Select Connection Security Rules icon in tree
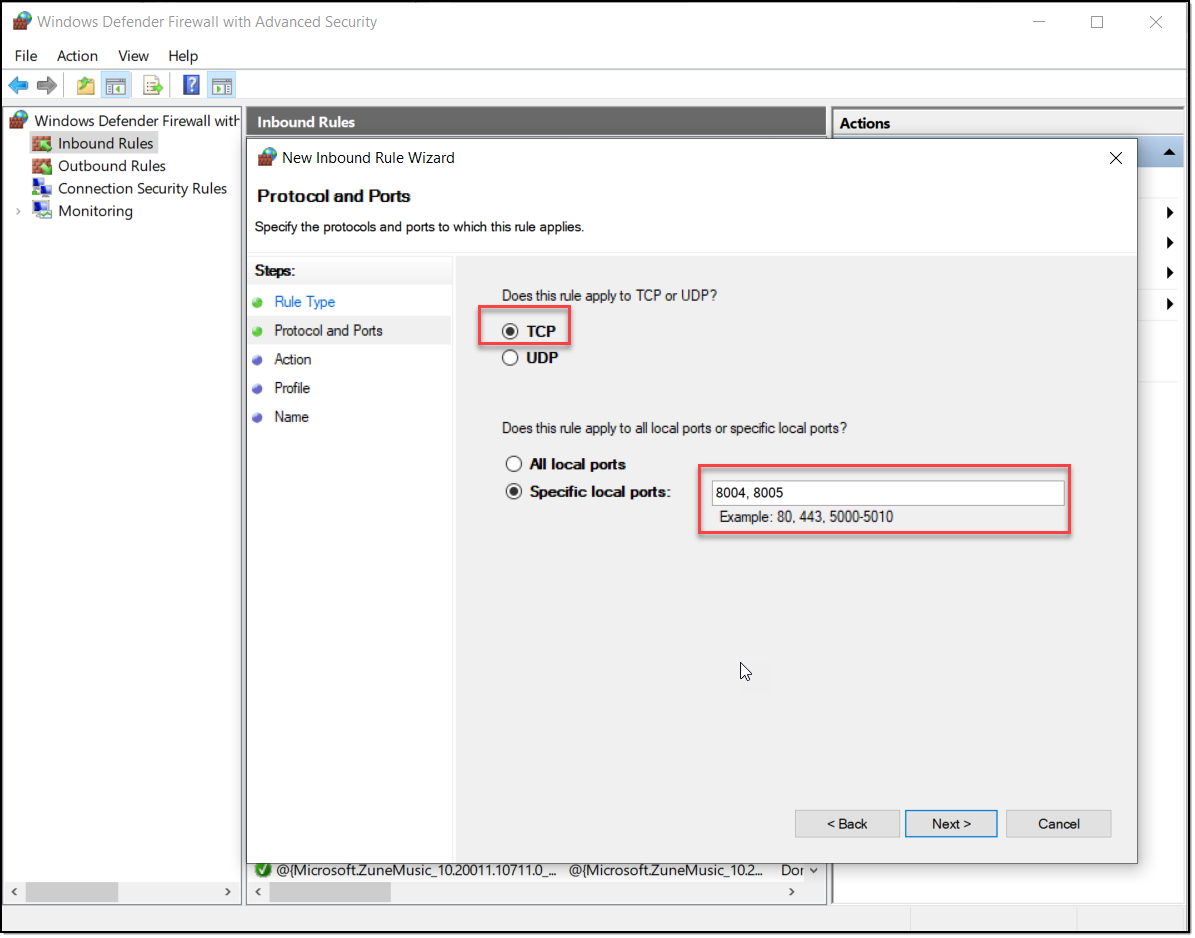1195x938 pixels. pos(42,188)
